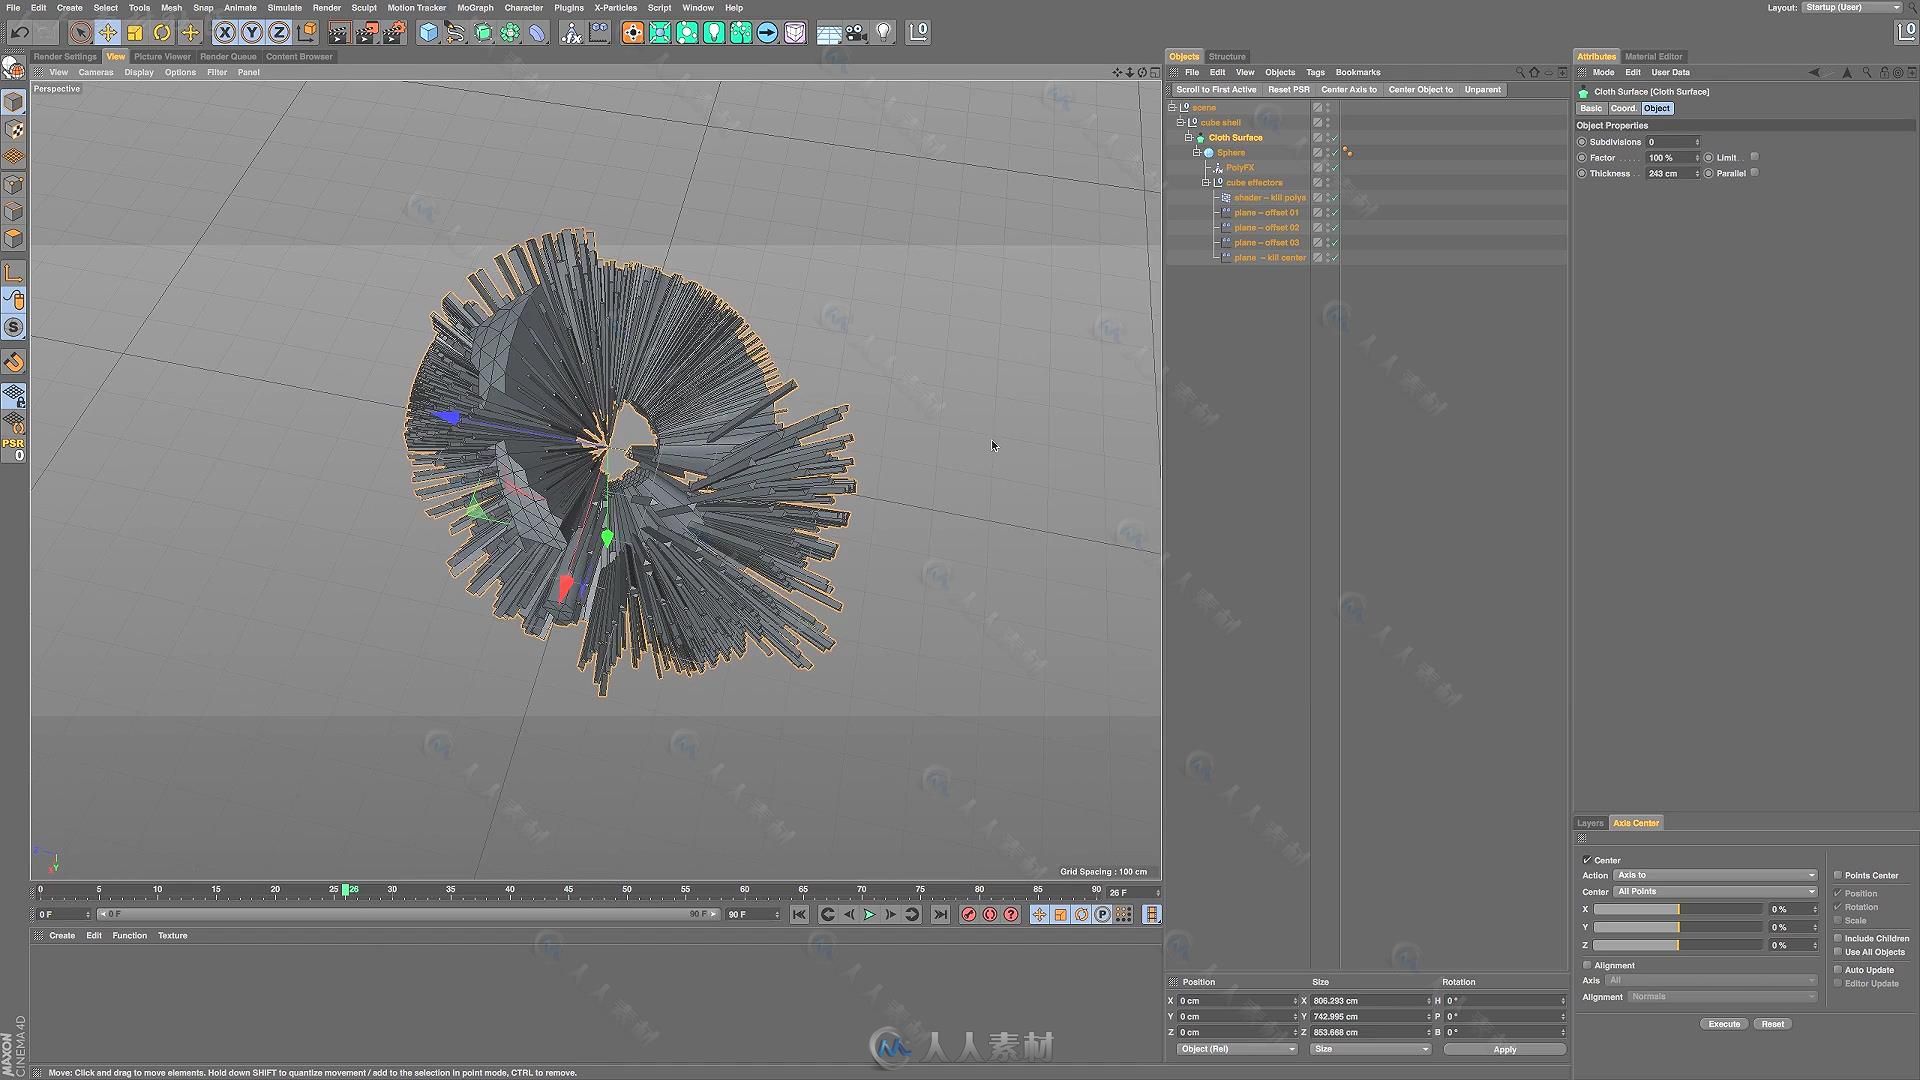Collapse the scene null in object tree
1920x1080 pixels.
pos(1172,107)
